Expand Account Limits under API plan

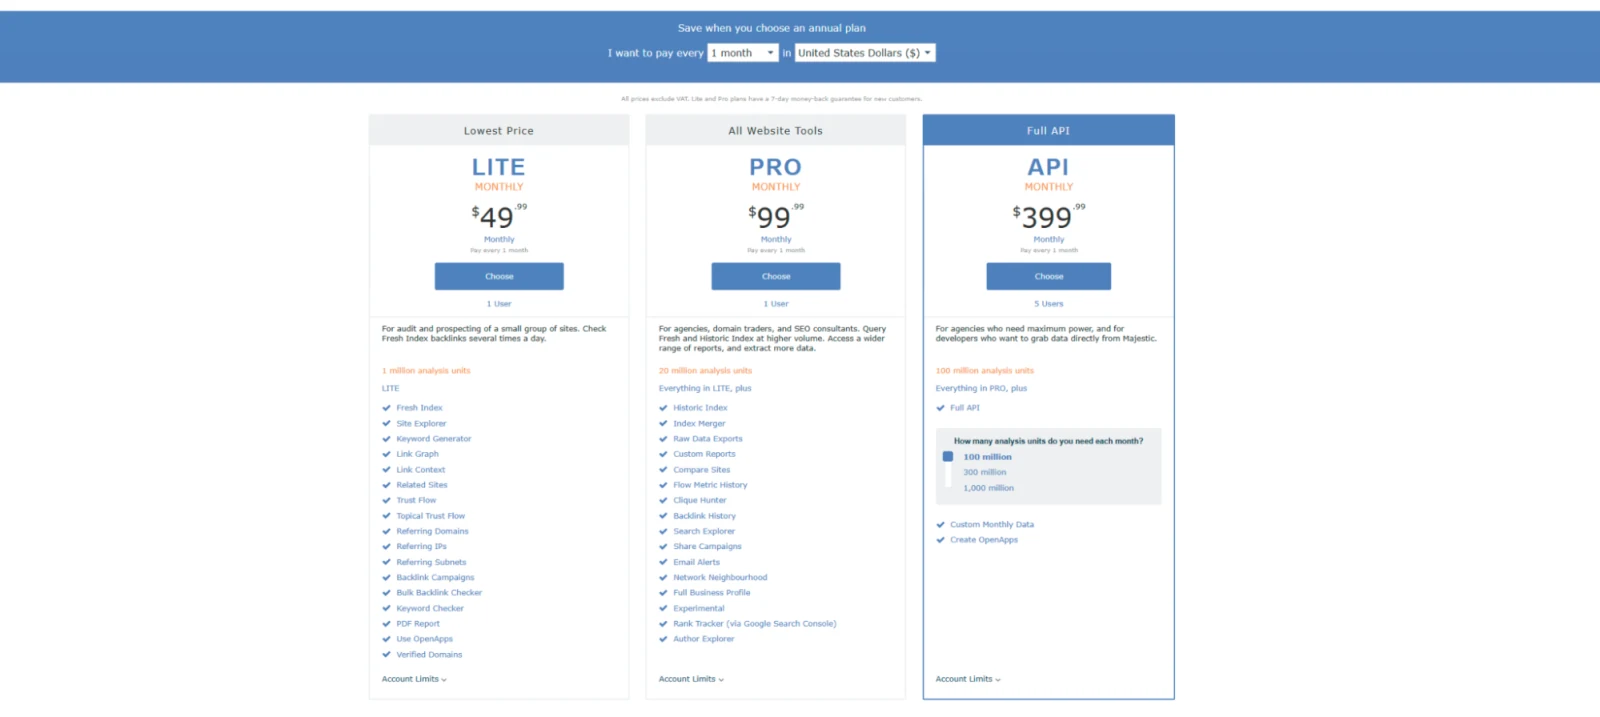pyautogui.click(x=968, y=679)
